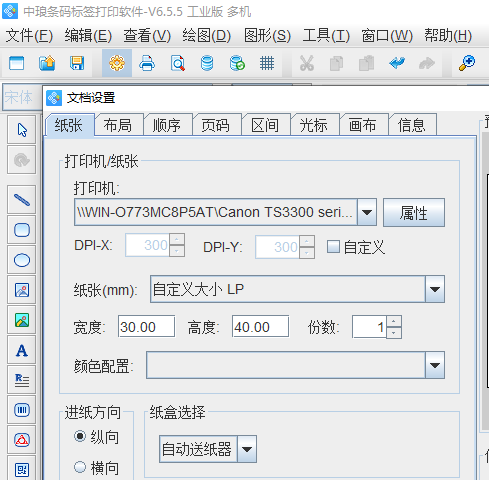Open the 工具(T) menu
The width and height of the screenshot is (489, 480).
point(326,36)
